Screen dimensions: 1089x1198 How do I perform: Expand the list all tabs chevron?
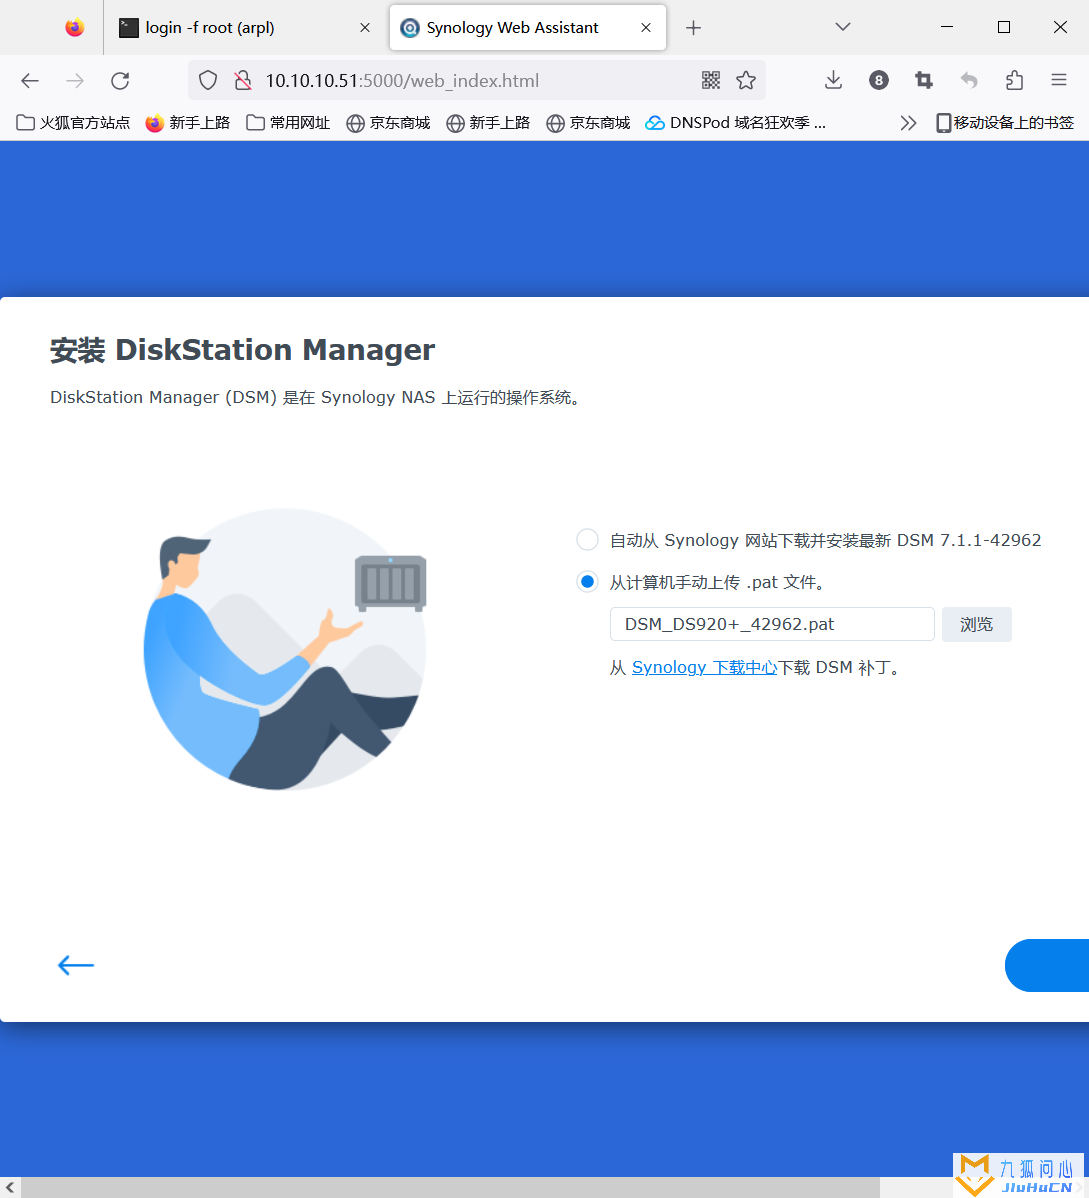pyautogui.click(x=842, y=28)
